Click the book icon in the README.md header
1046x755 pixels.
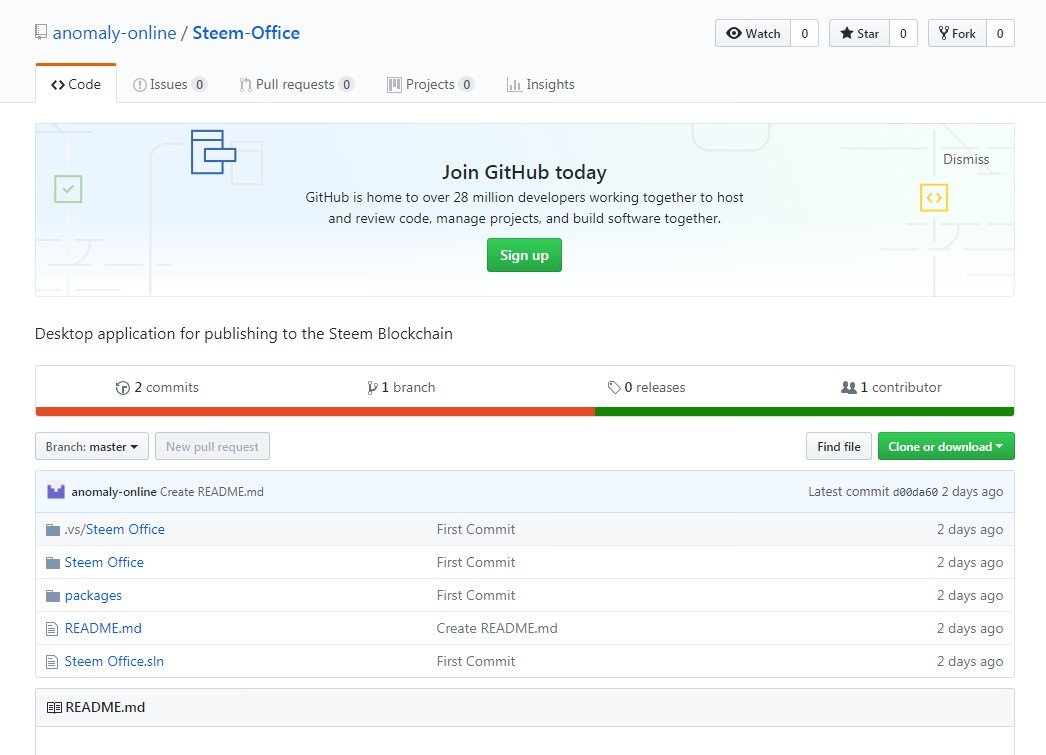(x=54, y=708)
